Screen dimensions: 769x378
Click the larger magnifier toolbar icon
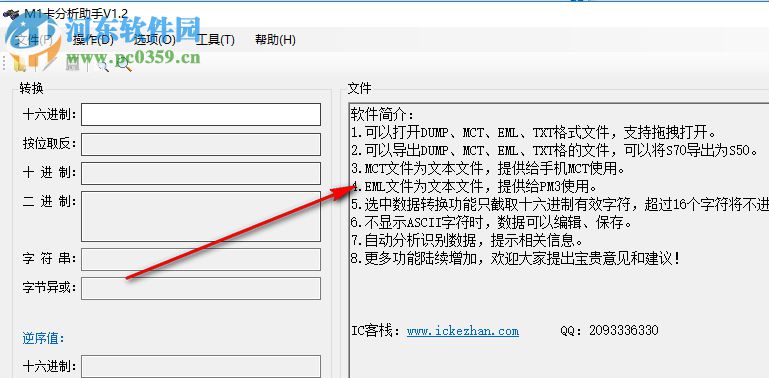click(124, 65)
